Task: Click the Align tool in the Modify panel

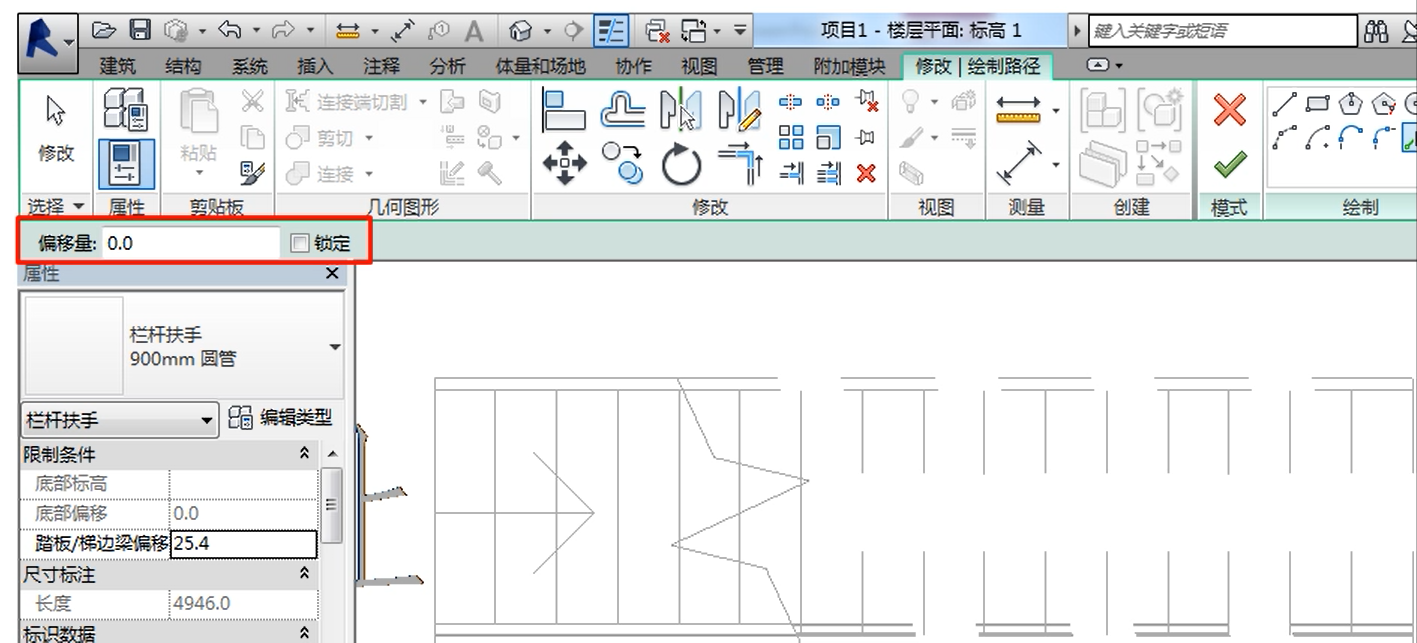Action: [x=564, y=110]
